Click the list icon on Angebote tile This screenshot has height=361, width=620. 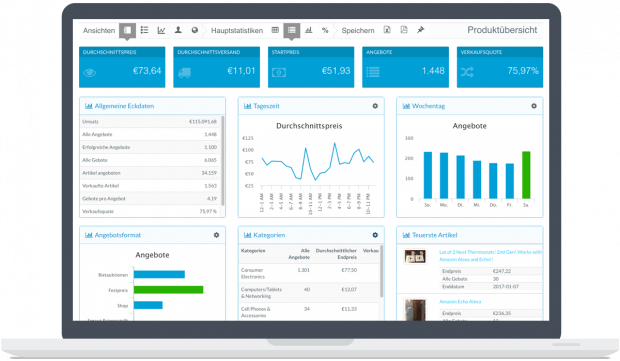tap(373, 72)
